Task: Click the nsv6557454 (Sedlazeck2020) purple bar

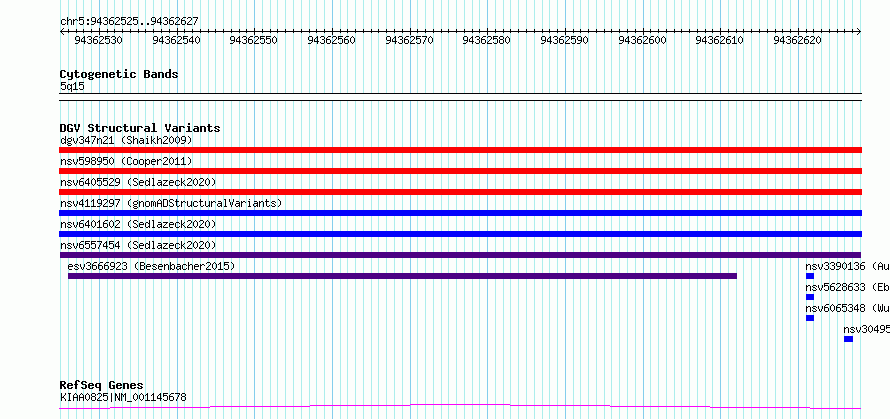Action: (x=460, y=255)
